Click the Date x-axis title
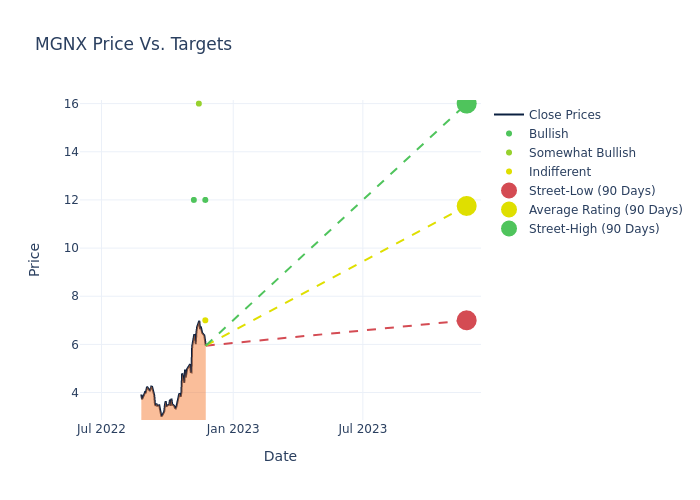Screen dimensions: 700x500 click(x=280, y=456)
